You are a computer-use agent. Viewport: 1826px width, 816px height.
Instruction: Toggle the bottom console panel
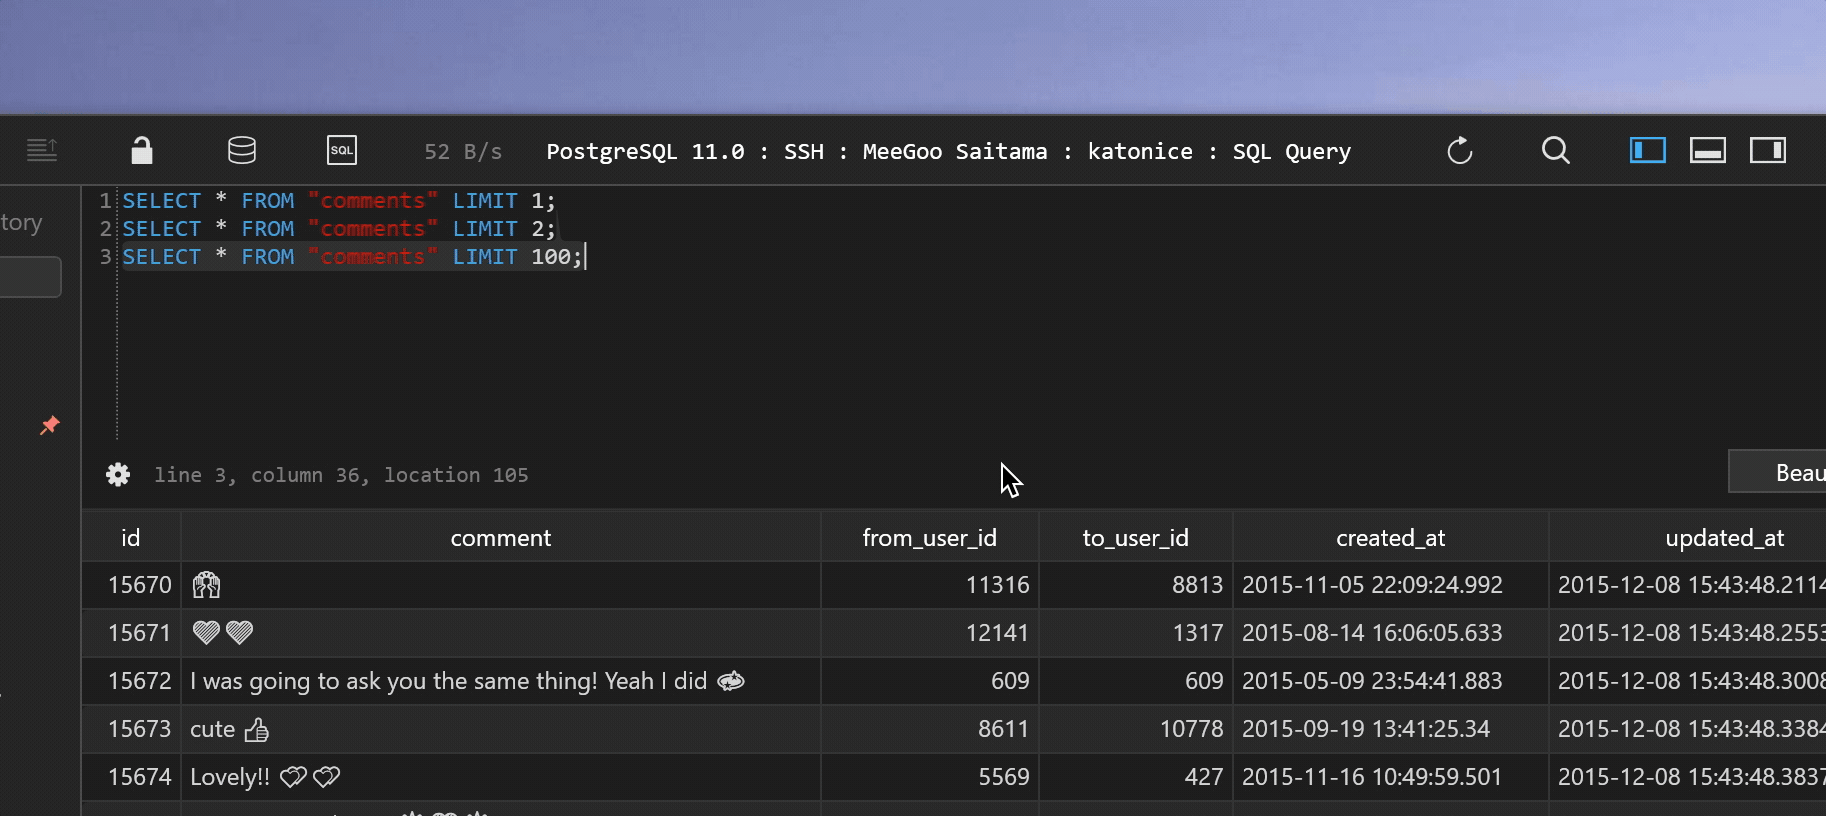(x=1708, y=151)
